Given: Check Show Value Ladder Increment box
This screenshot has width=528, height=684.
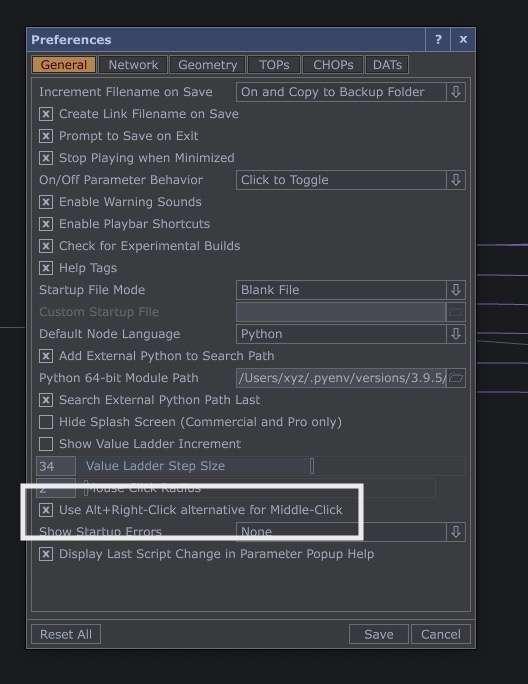Looking at the screenshot, I should coord(46,444).
